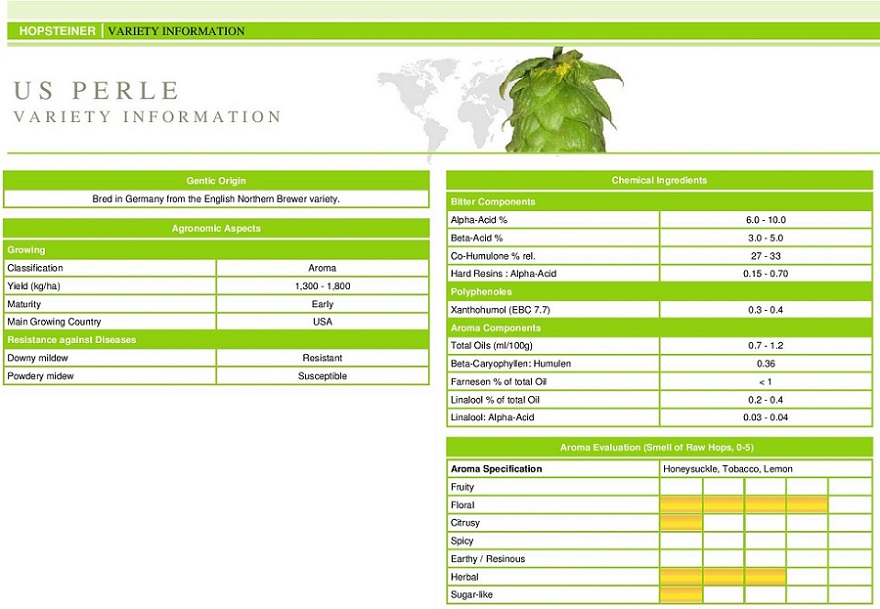Select the ratio value '0.36'
The image size is (880, 609).
766,363
